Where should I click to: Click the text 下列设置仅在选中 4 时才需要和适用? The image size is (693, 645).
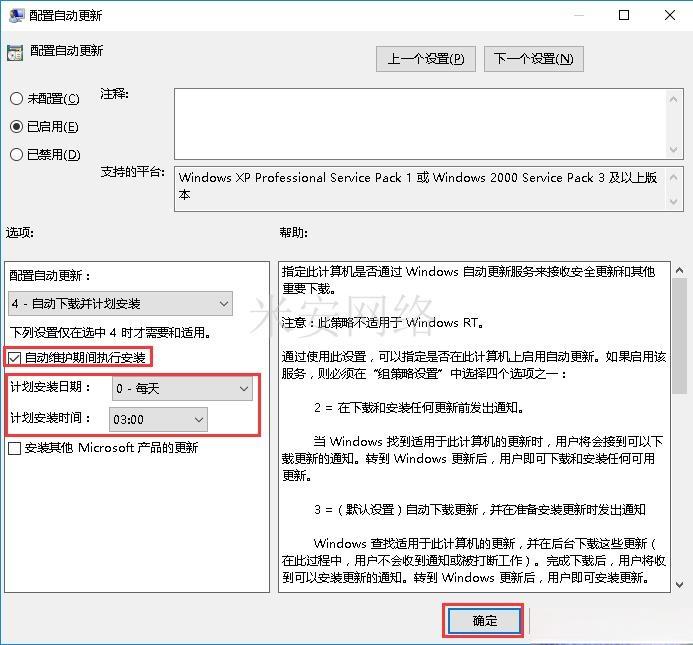[x=110, y=332]
